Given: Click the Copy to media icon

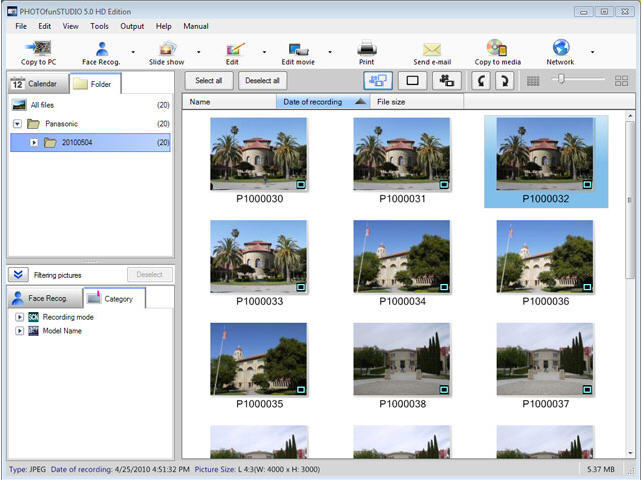Looking at the screenshot, I should 496,52.
